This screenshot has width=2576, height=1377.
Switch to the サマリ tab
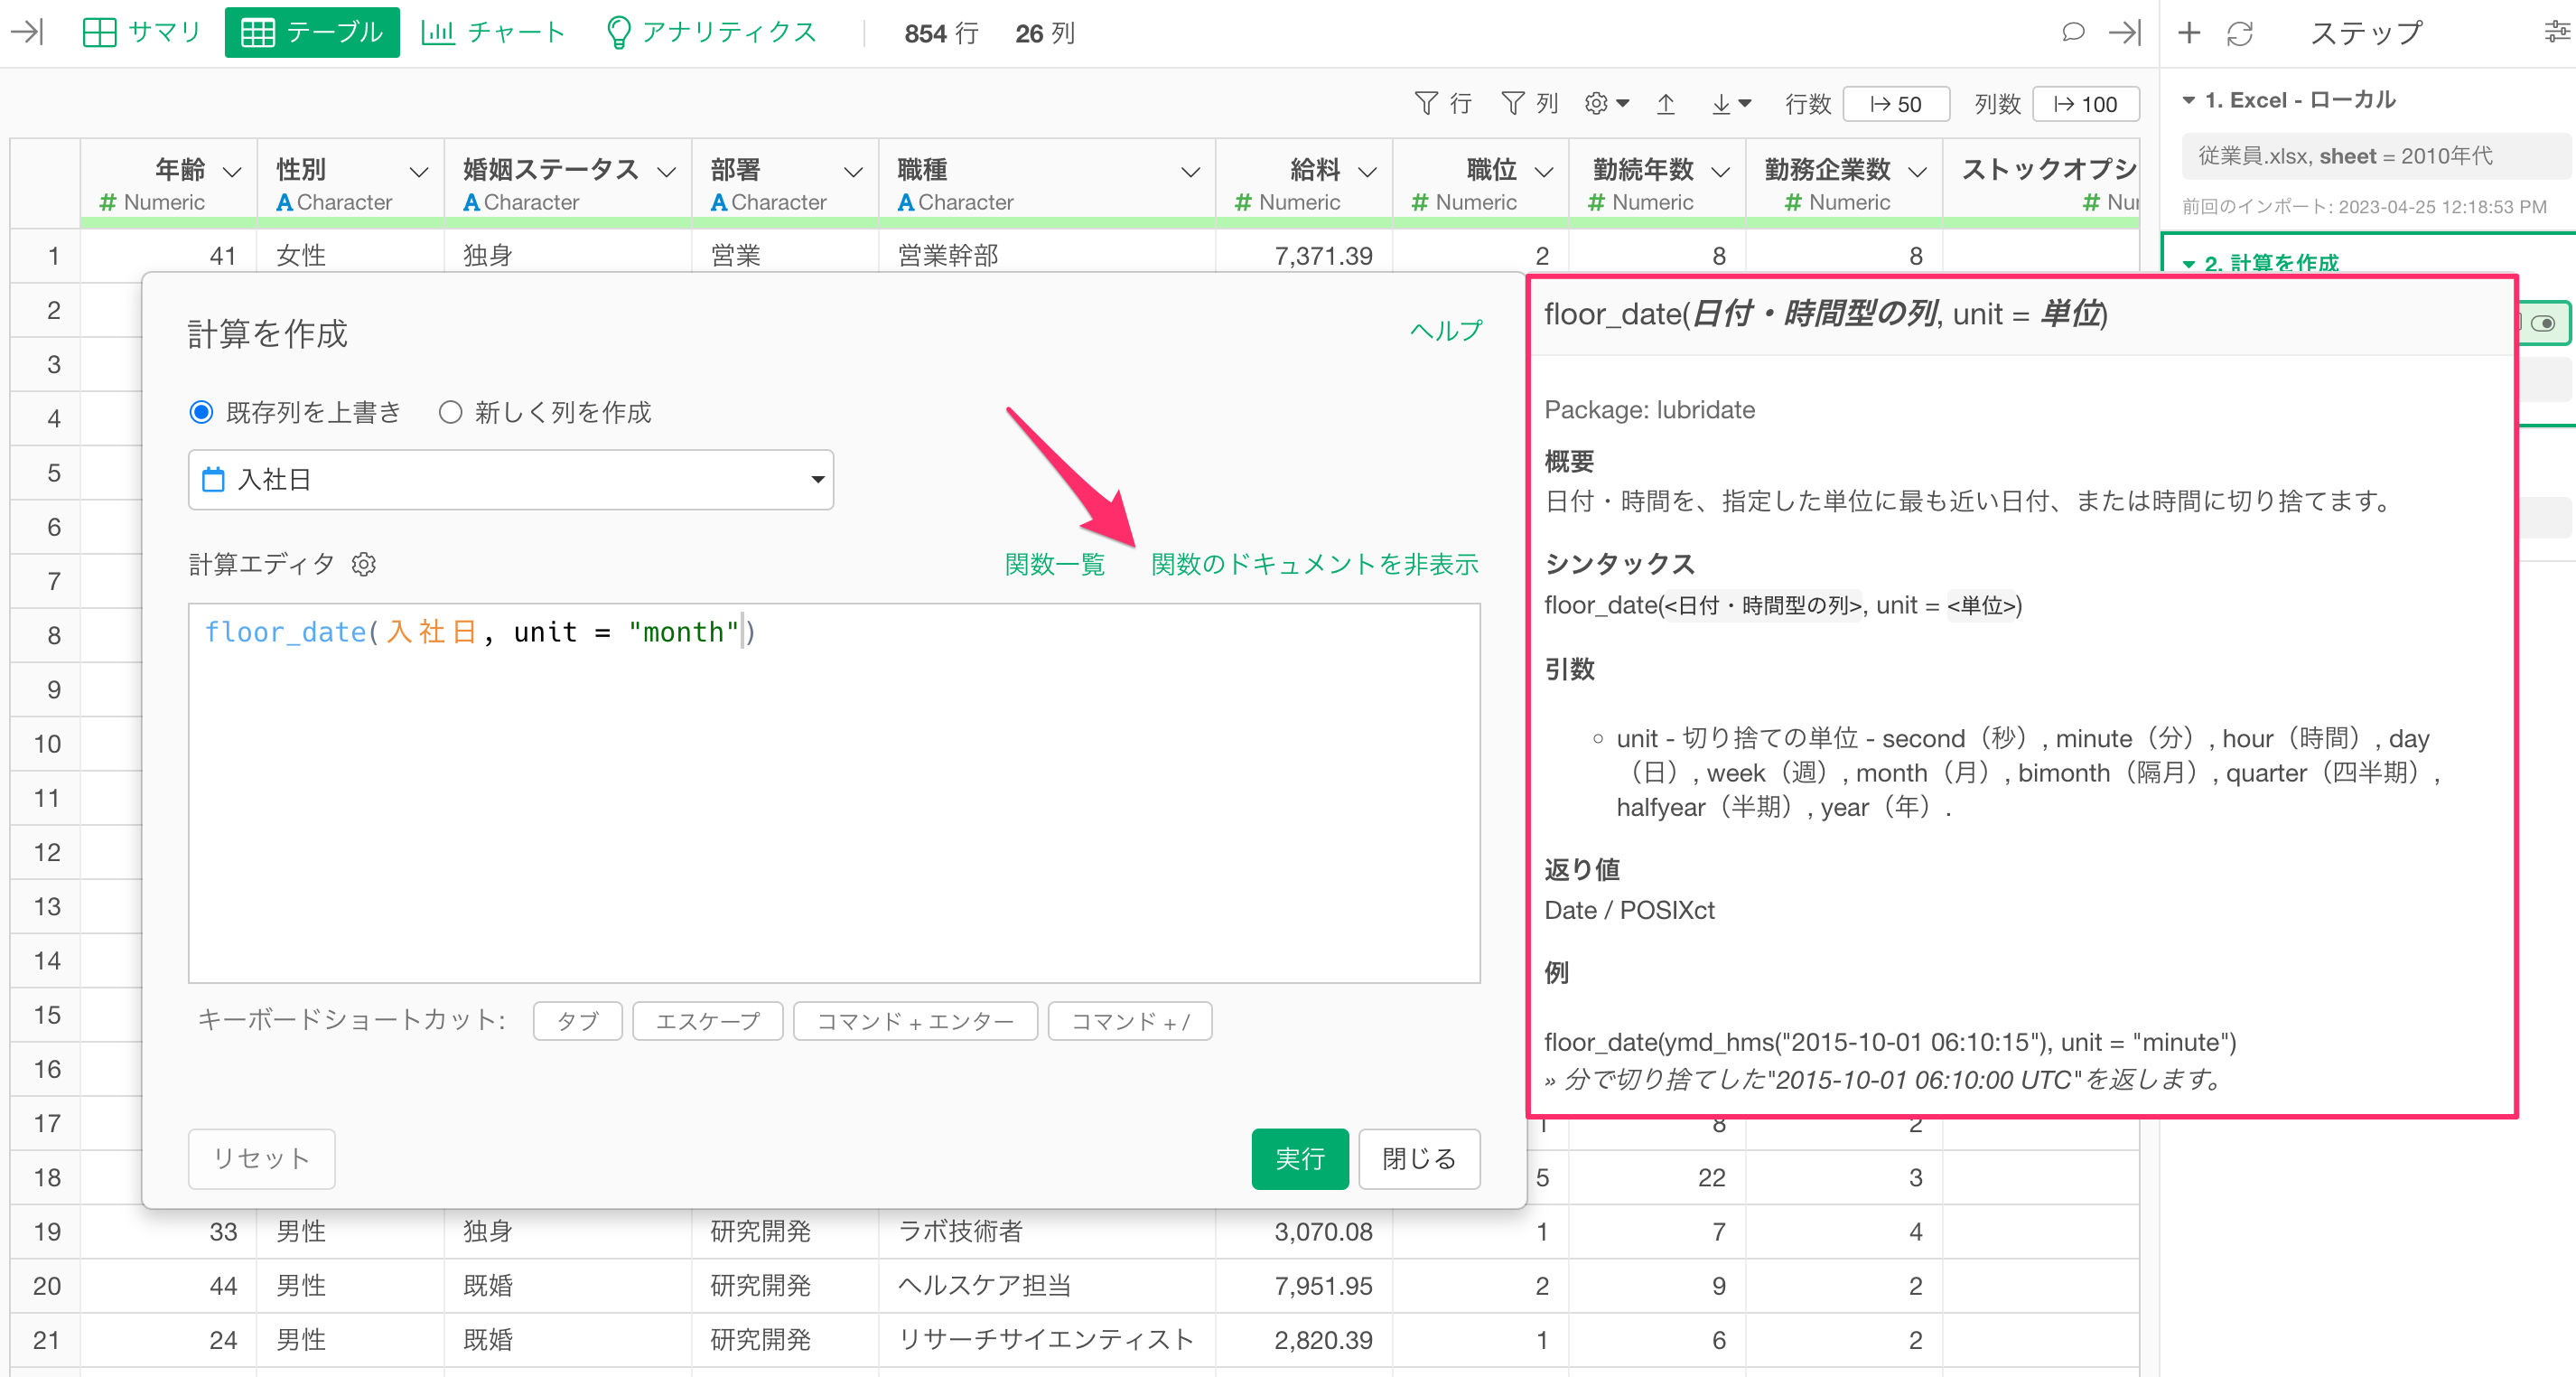(141, 32)
